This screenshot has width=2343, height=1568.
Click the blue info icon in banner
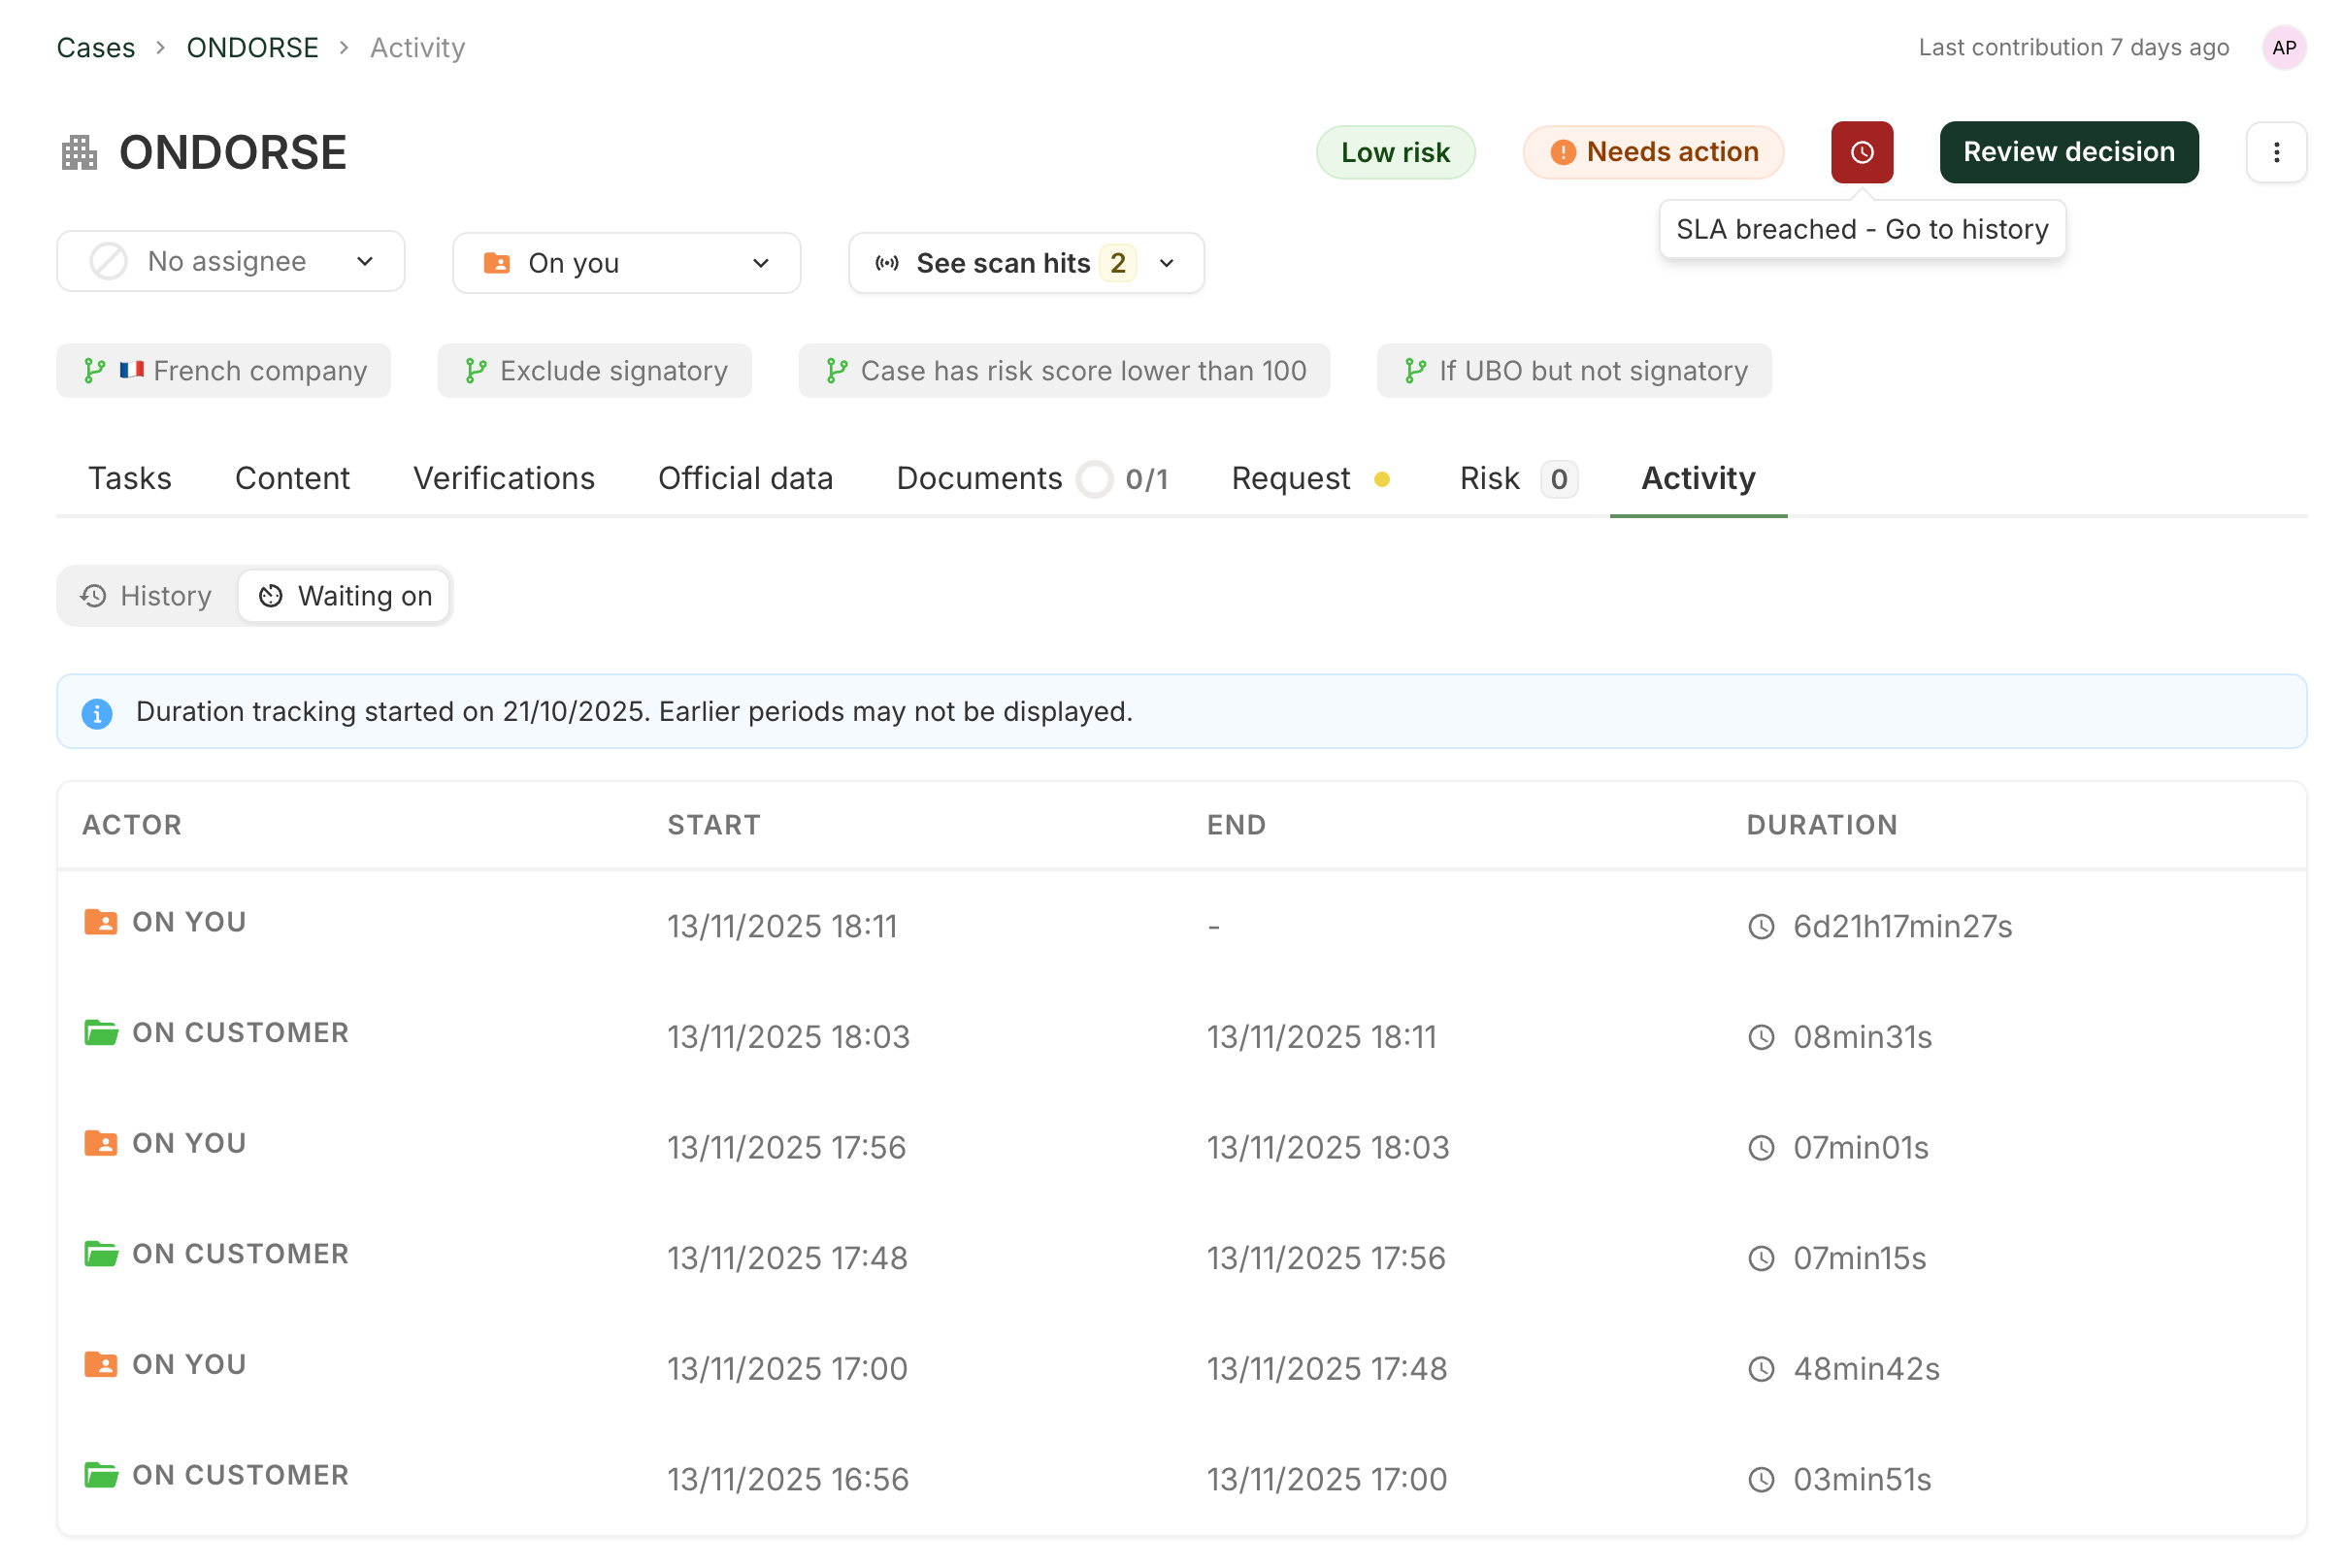tap(97, 713)
